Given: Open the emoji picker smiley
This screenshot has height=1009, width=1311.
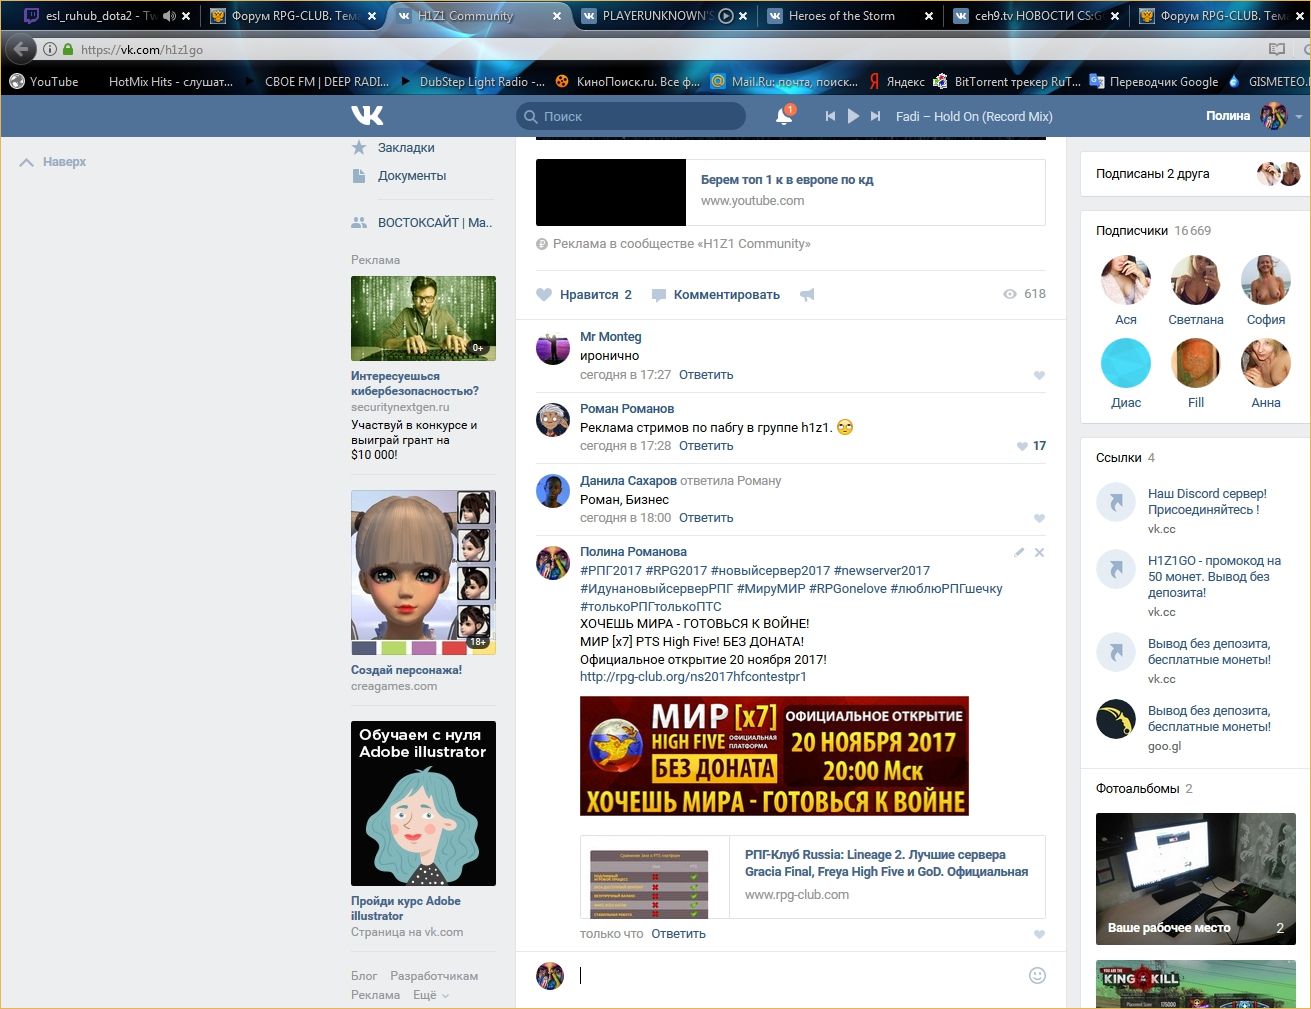Looking at the screenshot, I should pos(1037,975).
